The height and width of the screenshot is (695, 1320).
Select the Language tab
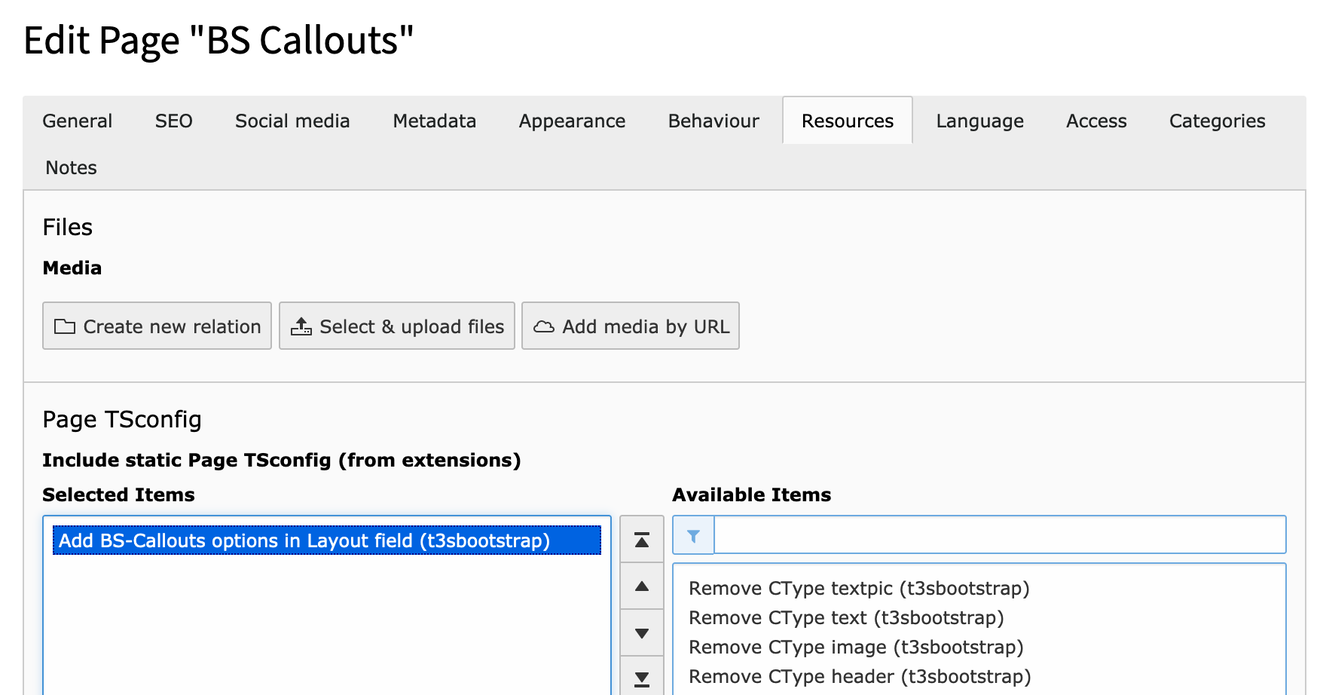[979, 121]
